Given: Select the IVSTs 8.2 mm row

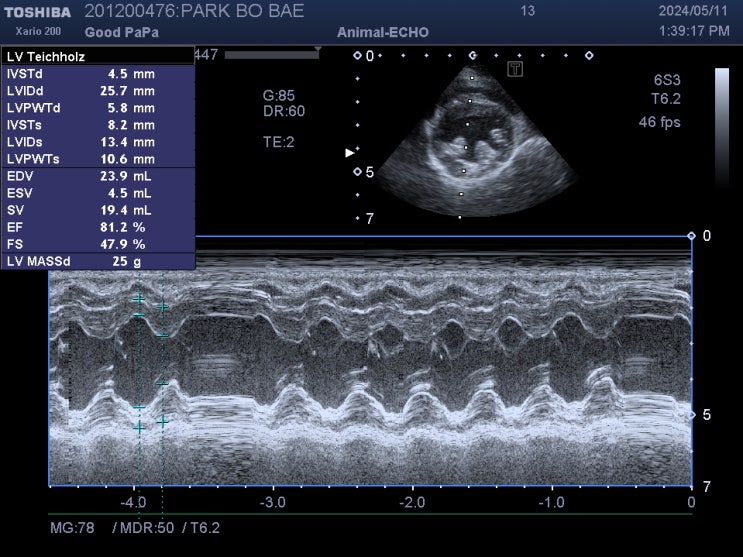Looking at the screenshot, I should tap(98, 125).
